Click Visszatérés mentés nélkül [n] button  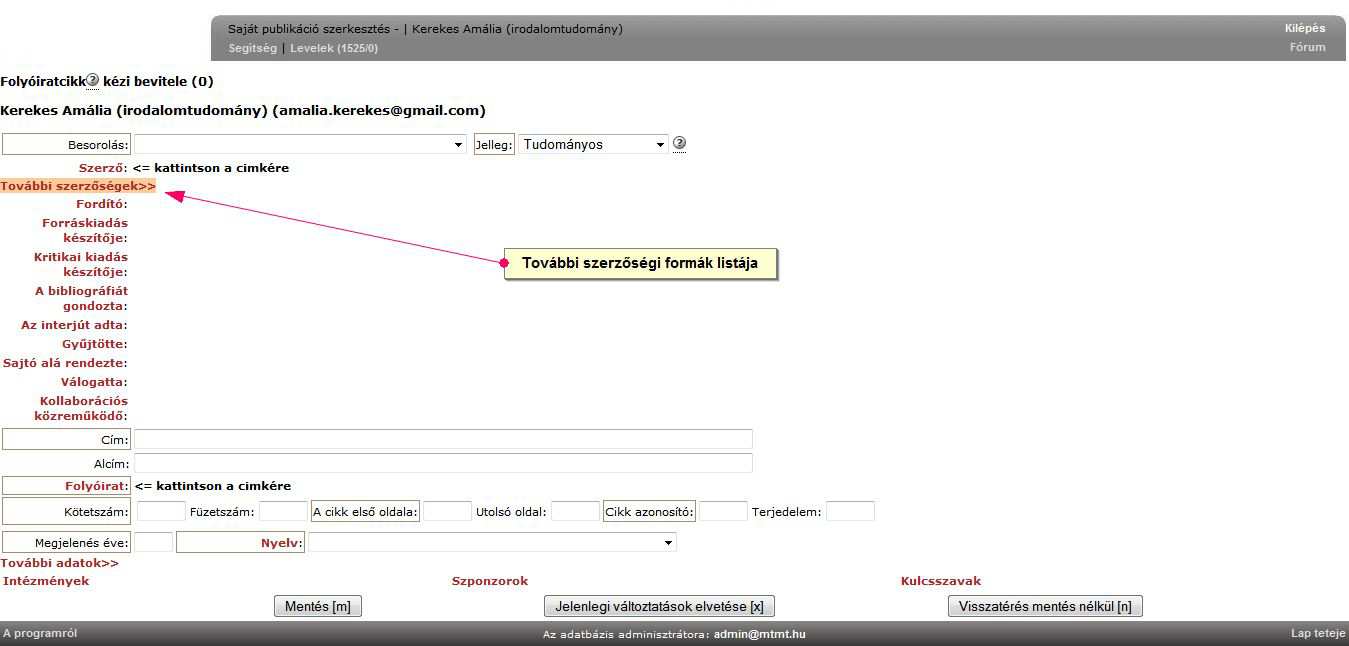coord(1045,606)
